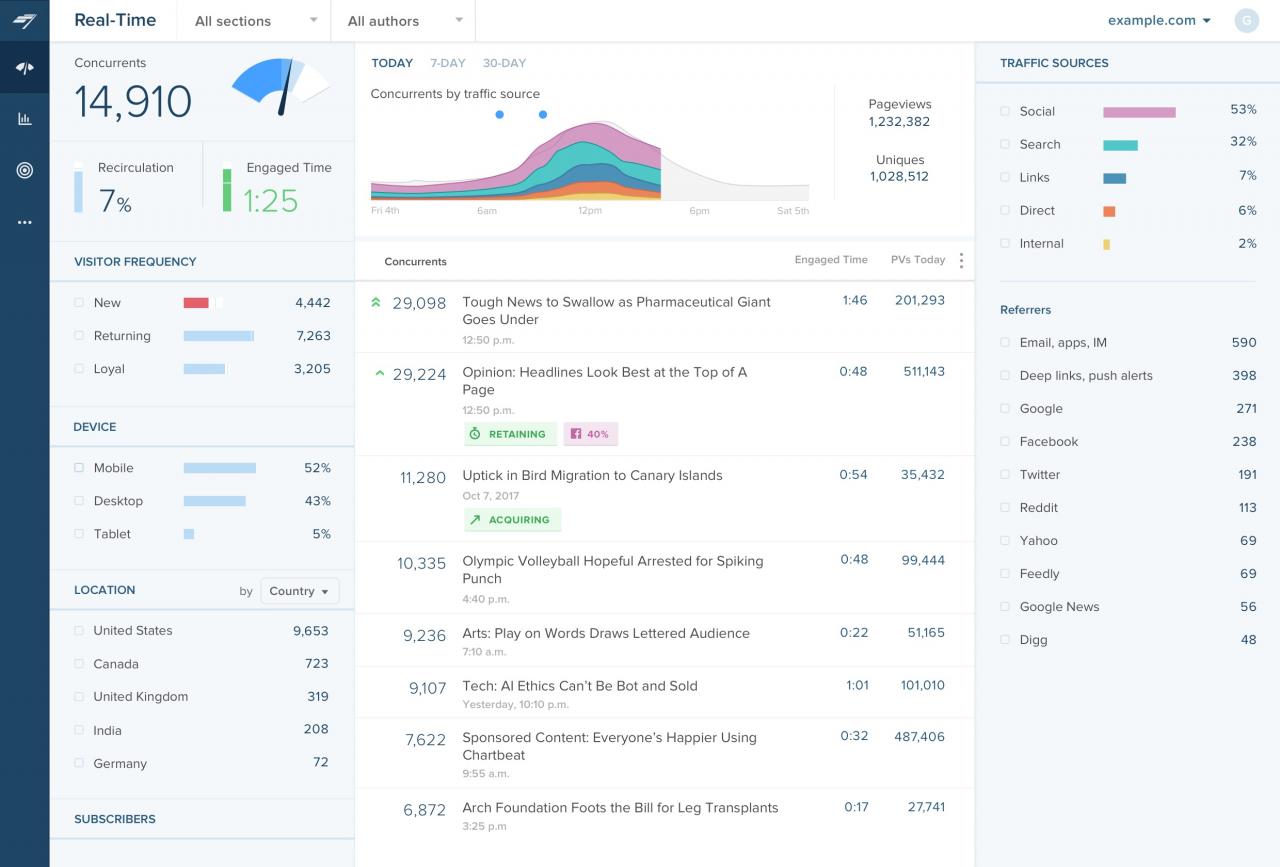Tick the Mobile device checkbox
Viewport: 1280px width, 867px height.
[x=79, y=468]
